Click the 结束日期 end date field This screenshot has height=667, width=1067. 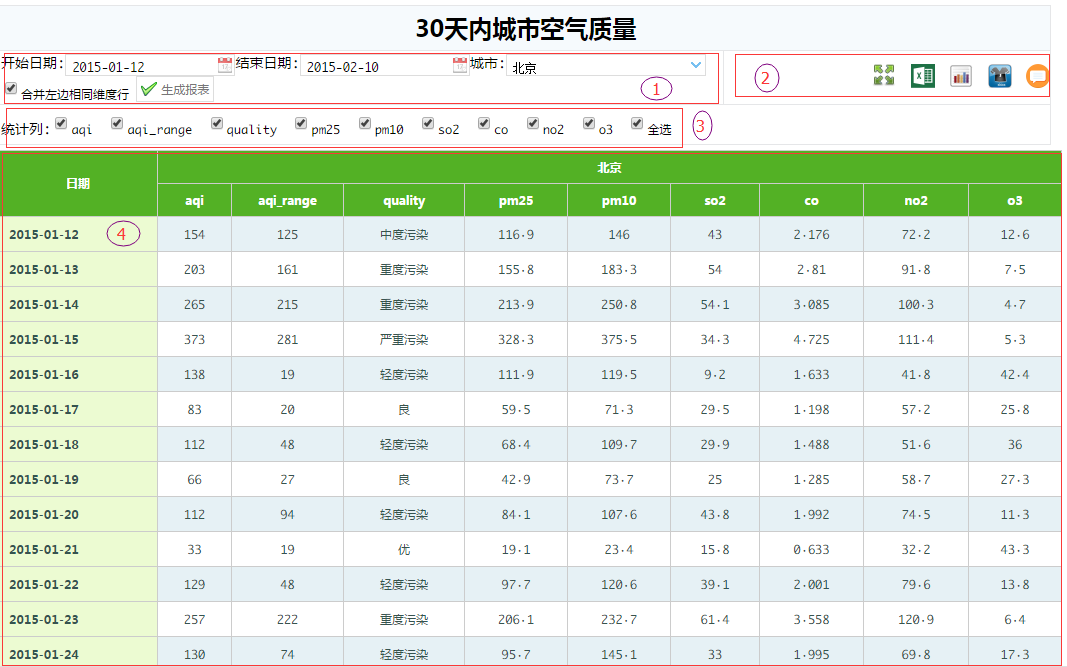(375, 67)
